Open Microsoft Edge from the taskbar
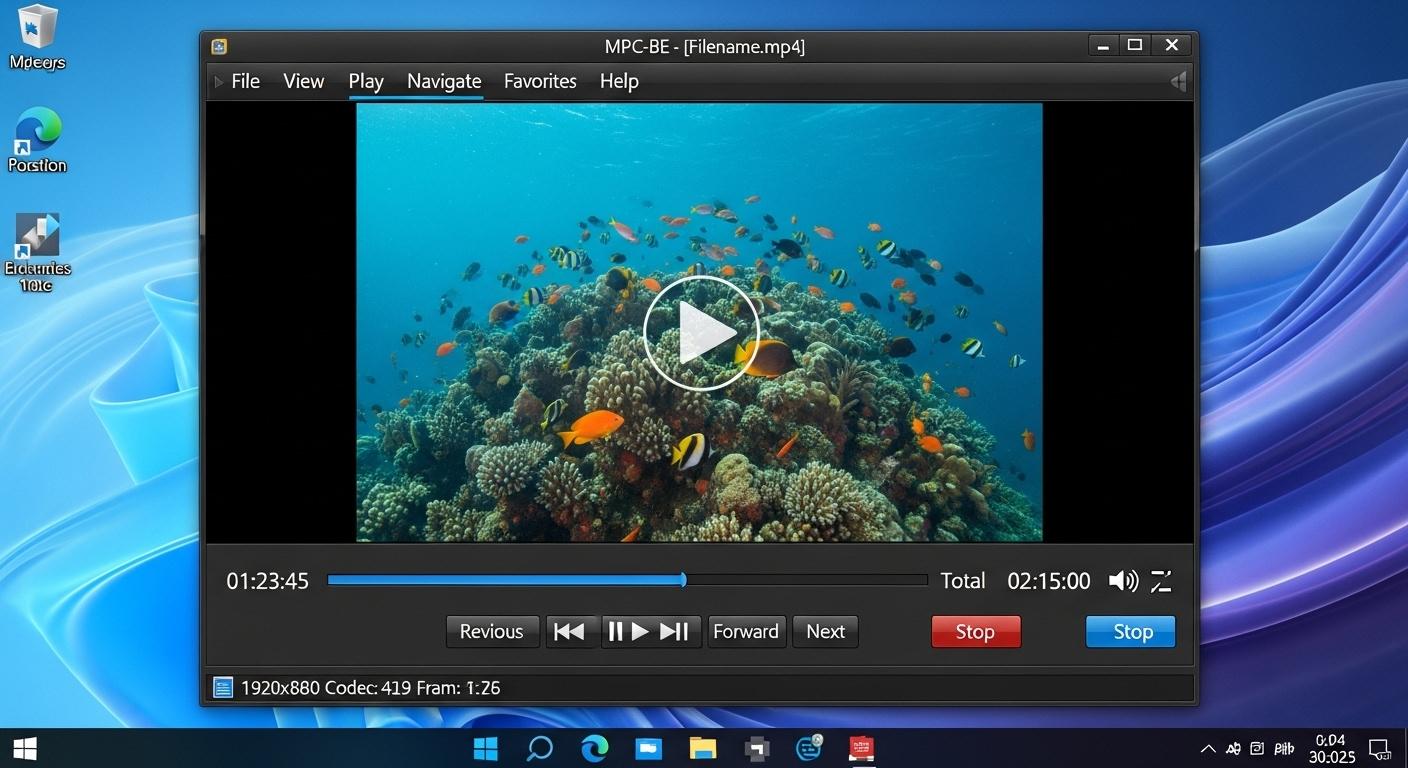The width and height of the screenshot is (1408, 768). (595, 748)
